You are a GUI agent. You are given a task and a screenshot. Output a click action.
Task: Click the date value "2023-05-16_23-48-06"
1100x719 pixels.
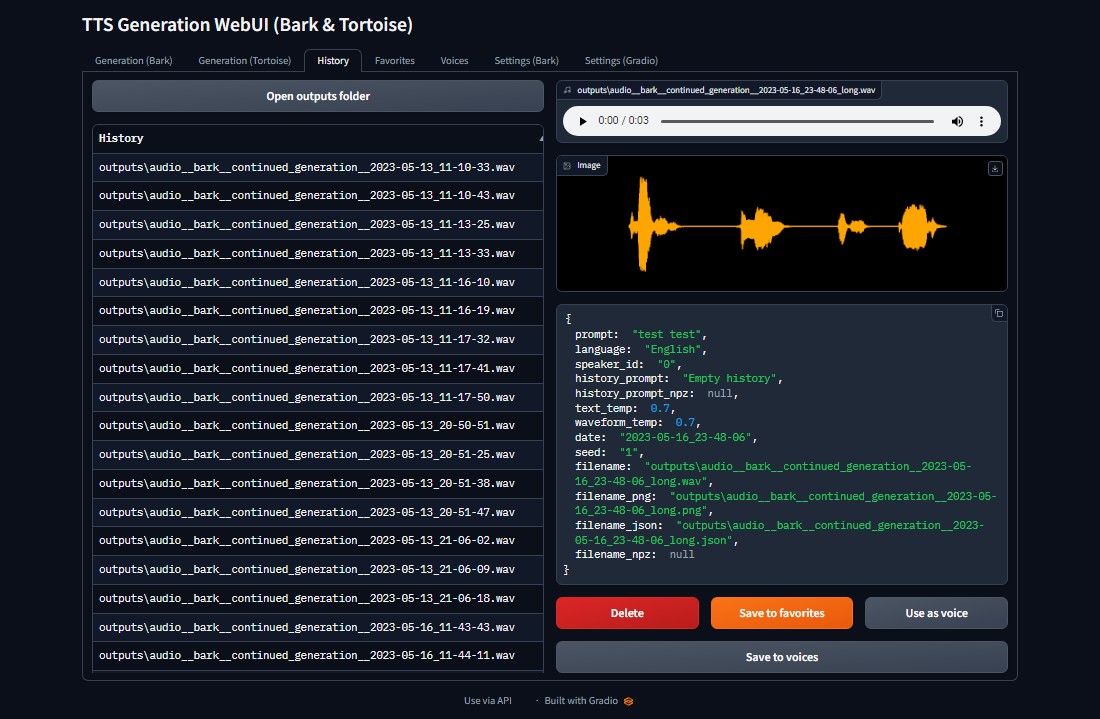pyautogui.click(x=685, y=438)
